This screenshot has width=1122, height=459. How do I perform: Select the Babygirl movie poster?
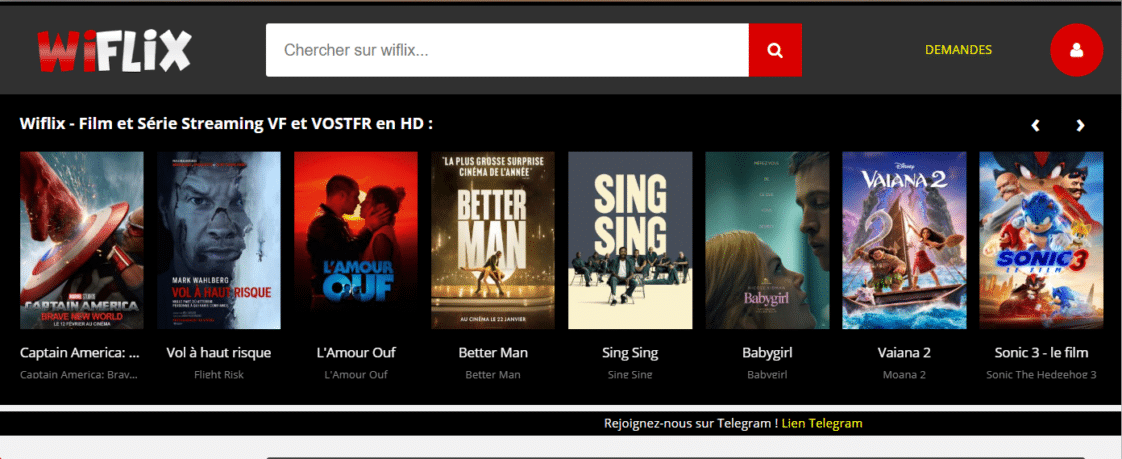coord(767,240)
